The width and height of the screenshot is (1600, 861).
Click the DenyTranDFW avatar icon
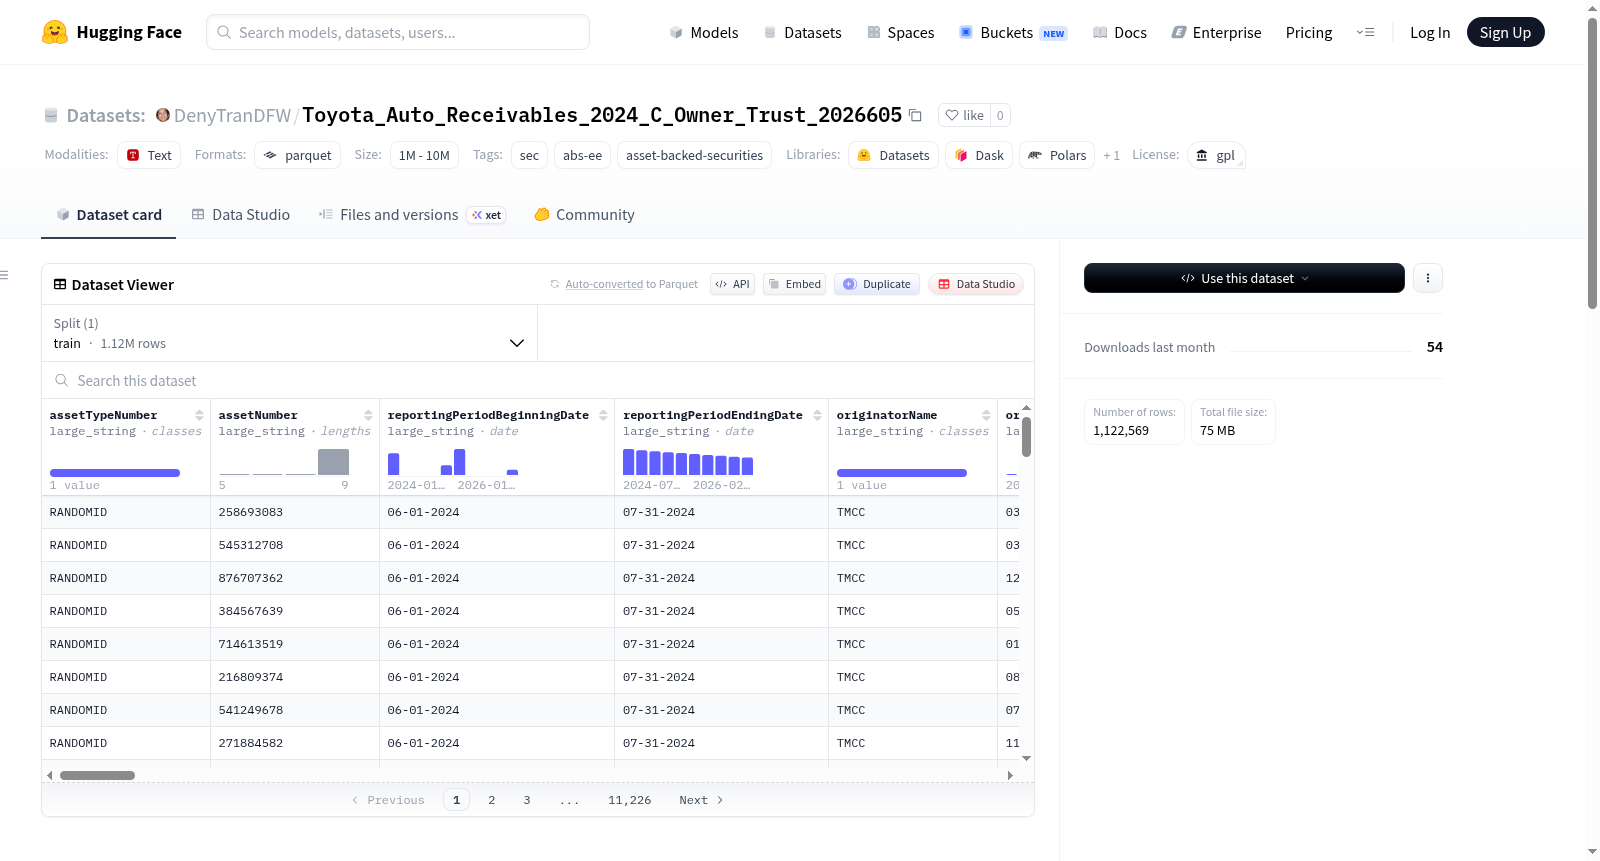pos(163,115)
